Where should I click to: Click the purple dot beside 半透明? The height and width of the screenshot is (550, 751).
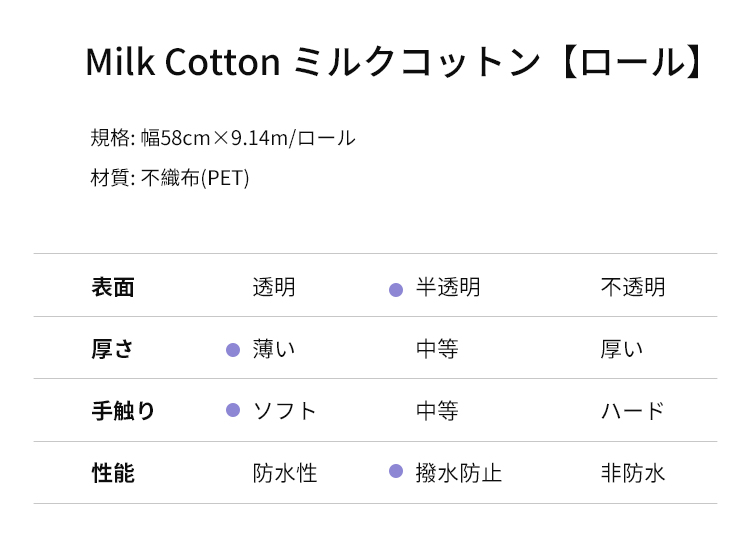tap(396, 290)
